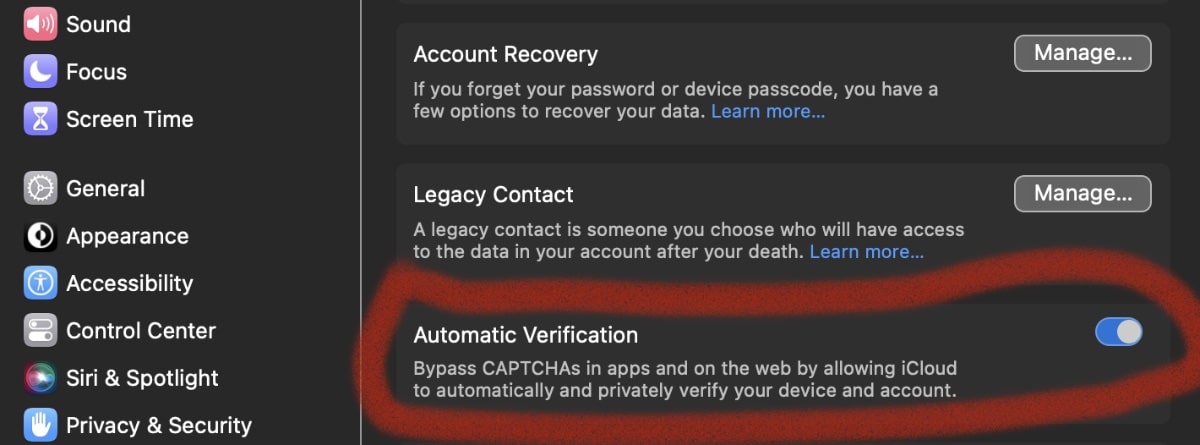The height and width of the screenshot is (445, 1200).
Task: Click Manage button for Legacy Contact
Action: click(x=1082, y=193)
